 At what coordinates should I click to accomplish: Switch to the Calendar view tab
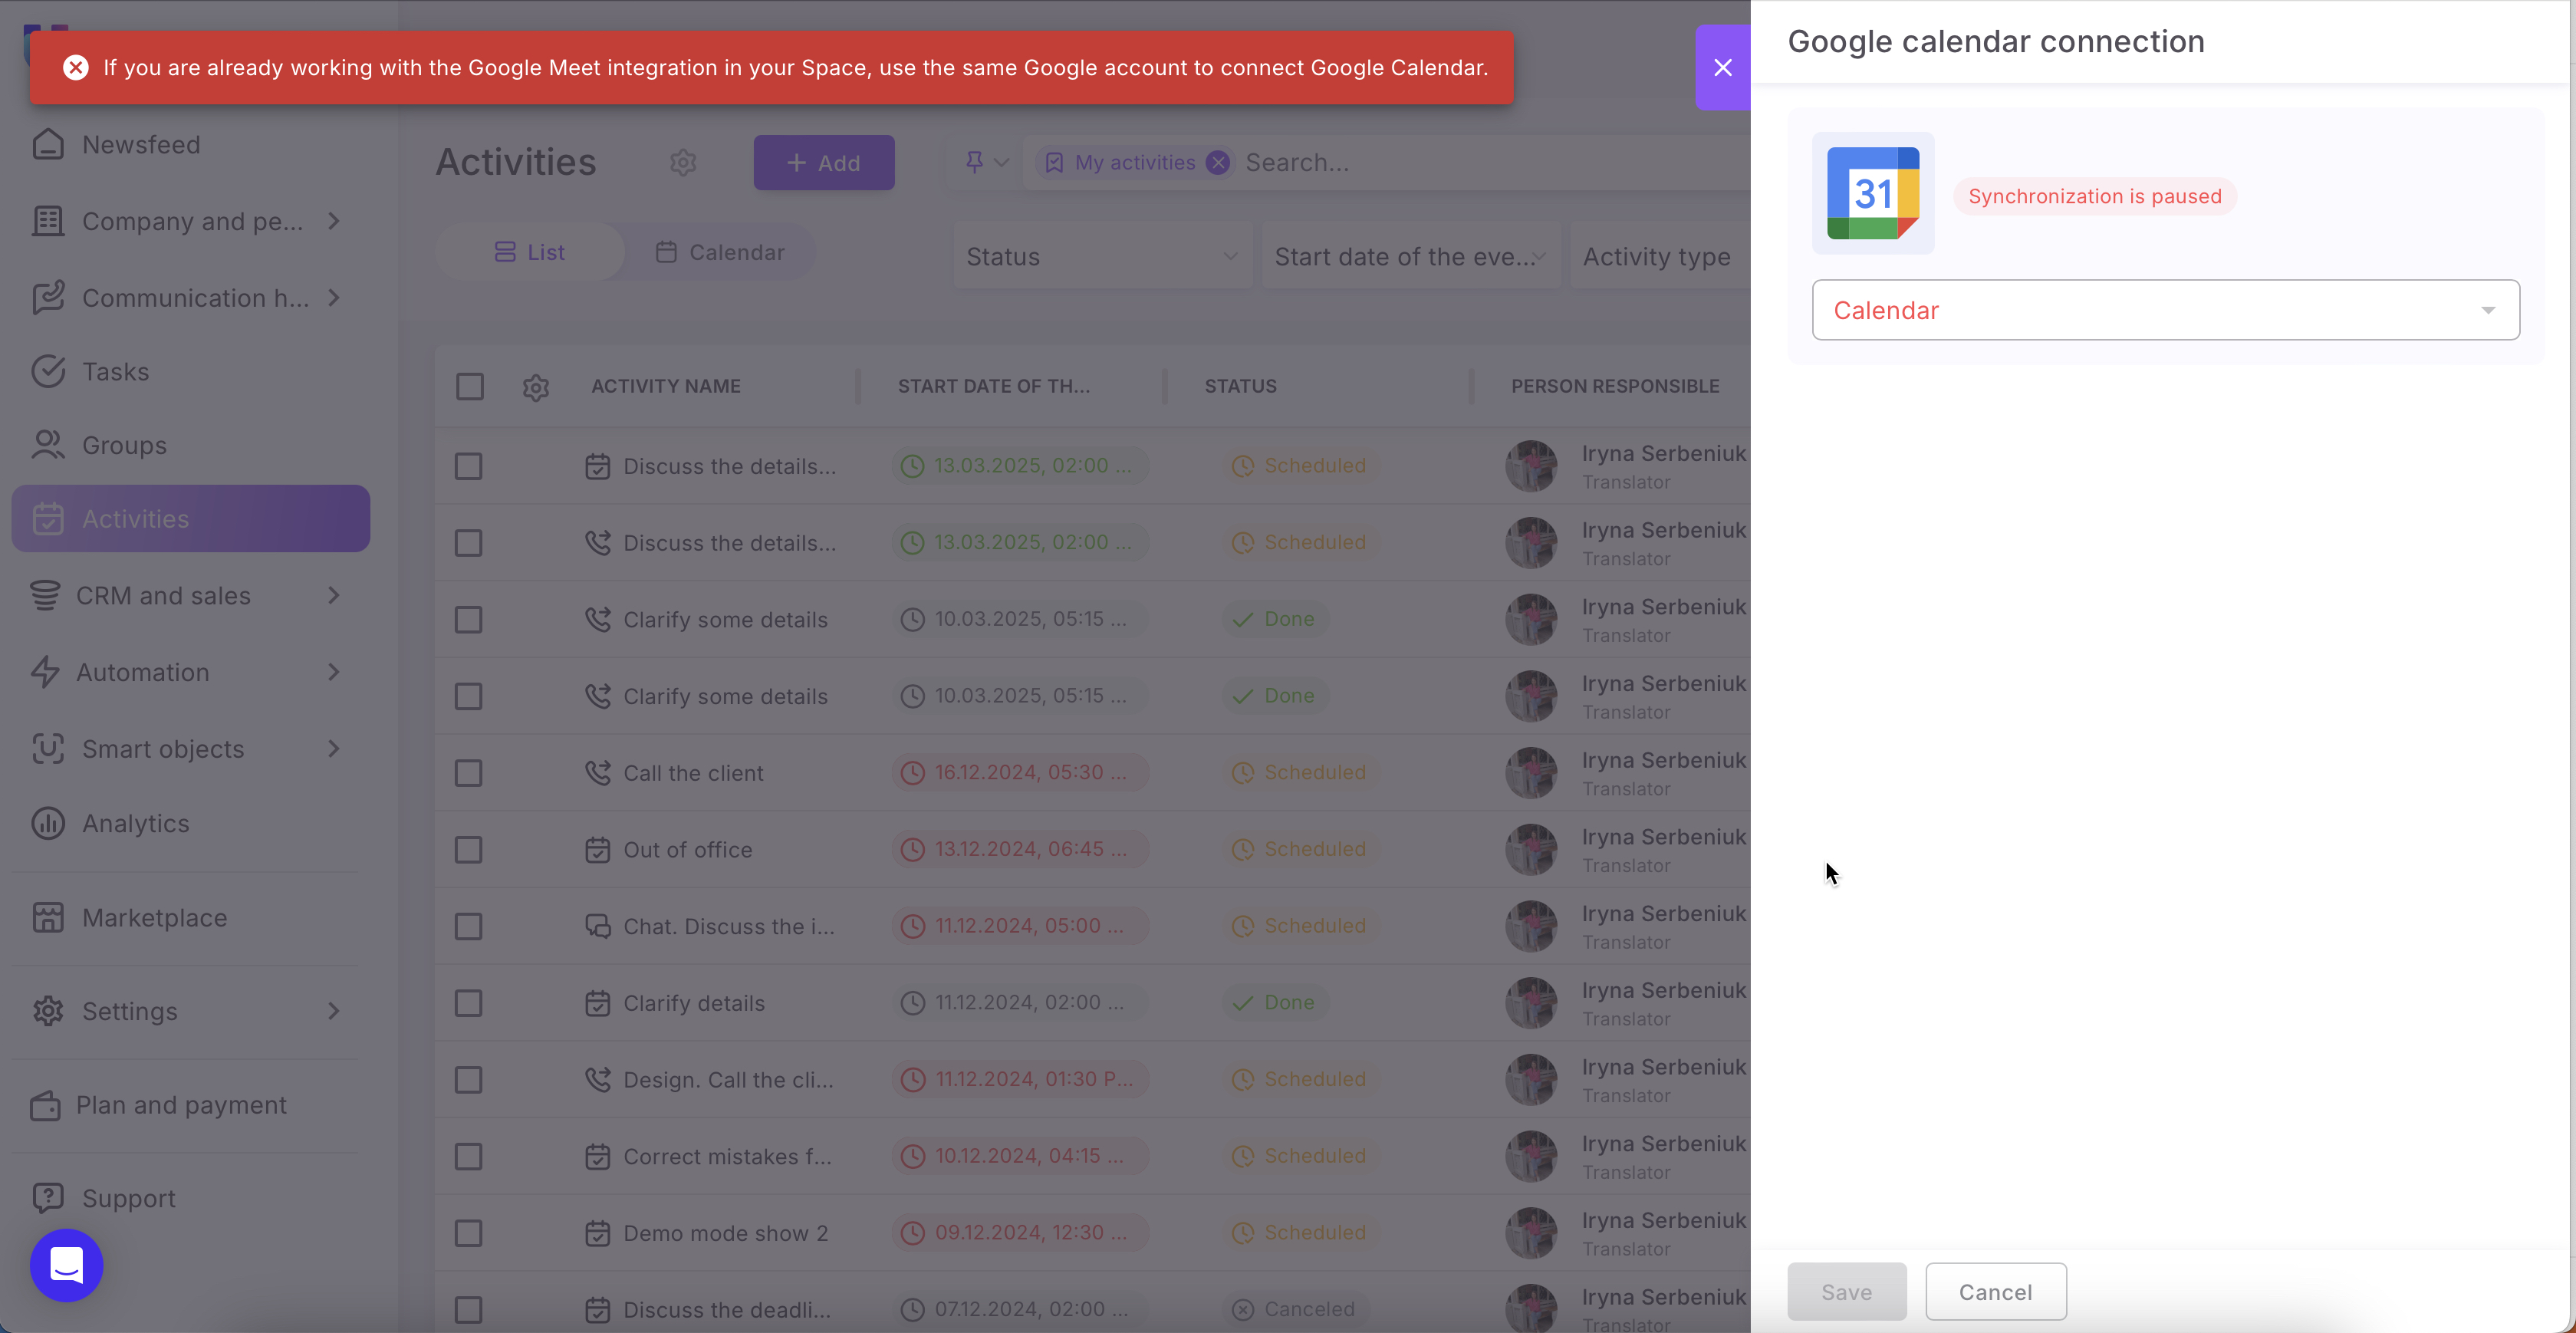tap(720, 252)
